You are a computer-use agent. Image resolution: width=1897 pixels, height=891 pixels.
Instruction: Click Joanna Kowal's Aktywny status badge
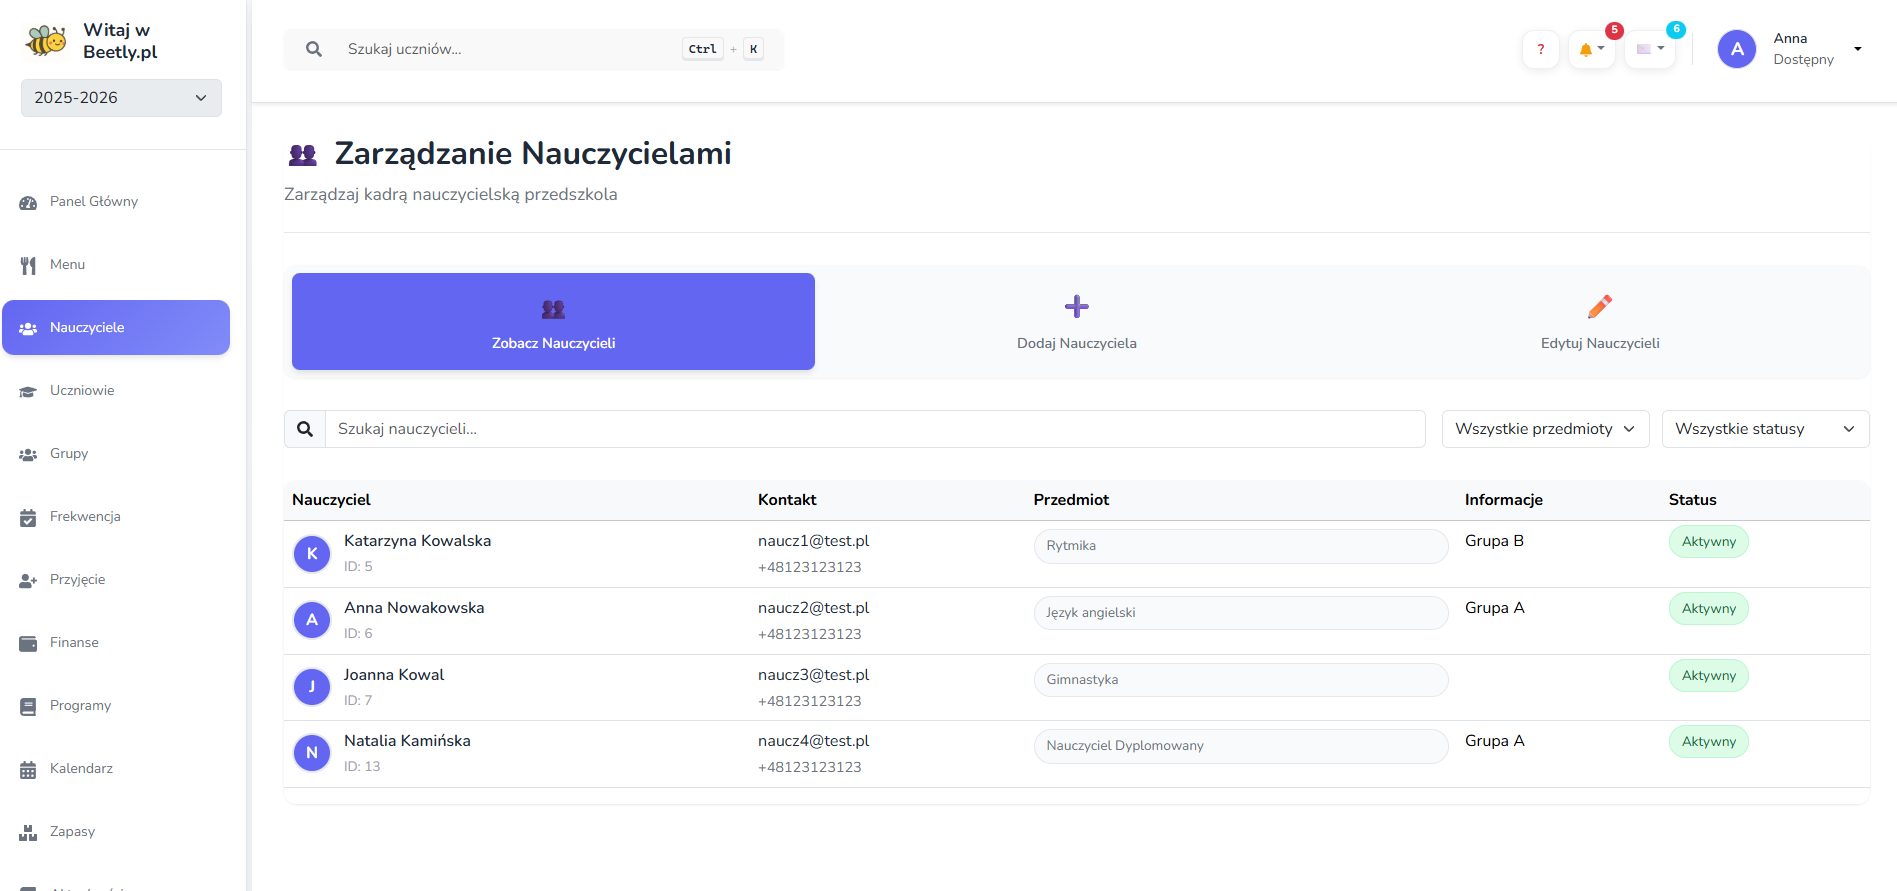coord(1708,676)
